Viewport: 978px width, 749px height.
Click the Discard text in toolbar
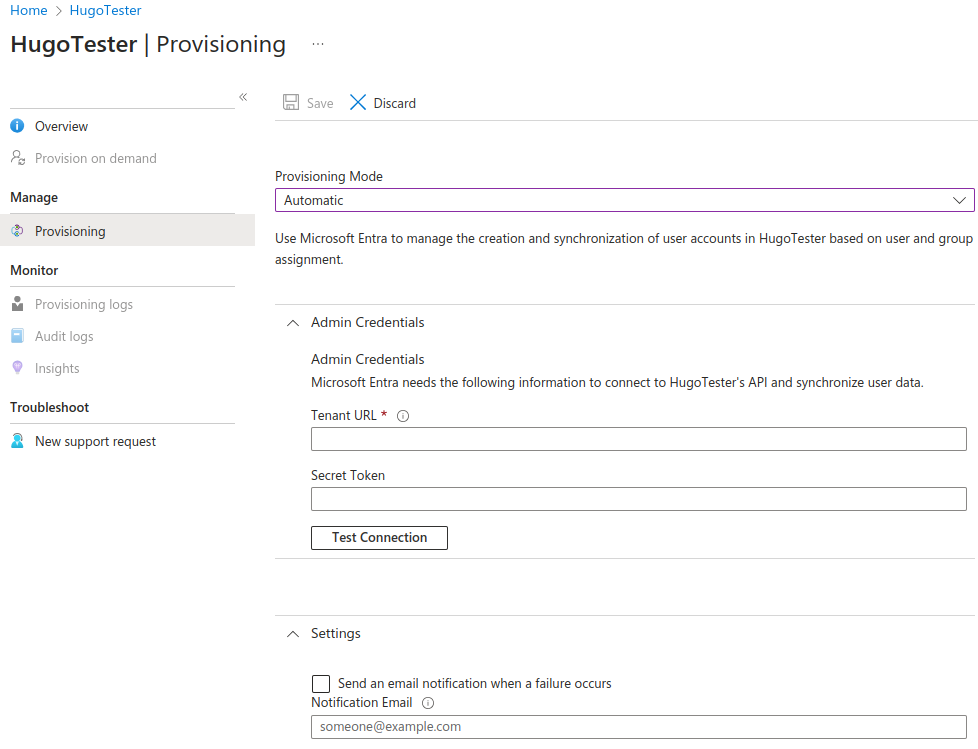point(394,103)
